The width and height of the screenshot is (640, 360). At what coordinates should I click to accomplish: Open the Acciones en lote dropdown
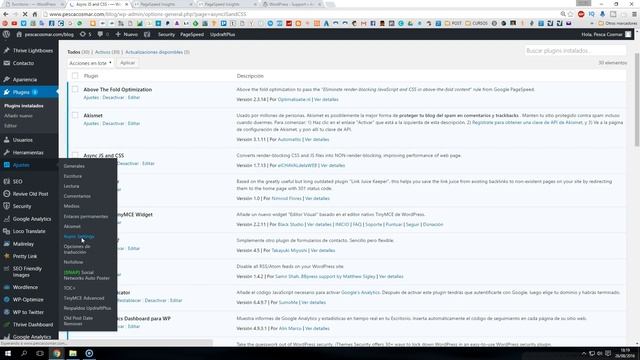tap(90, 63)
